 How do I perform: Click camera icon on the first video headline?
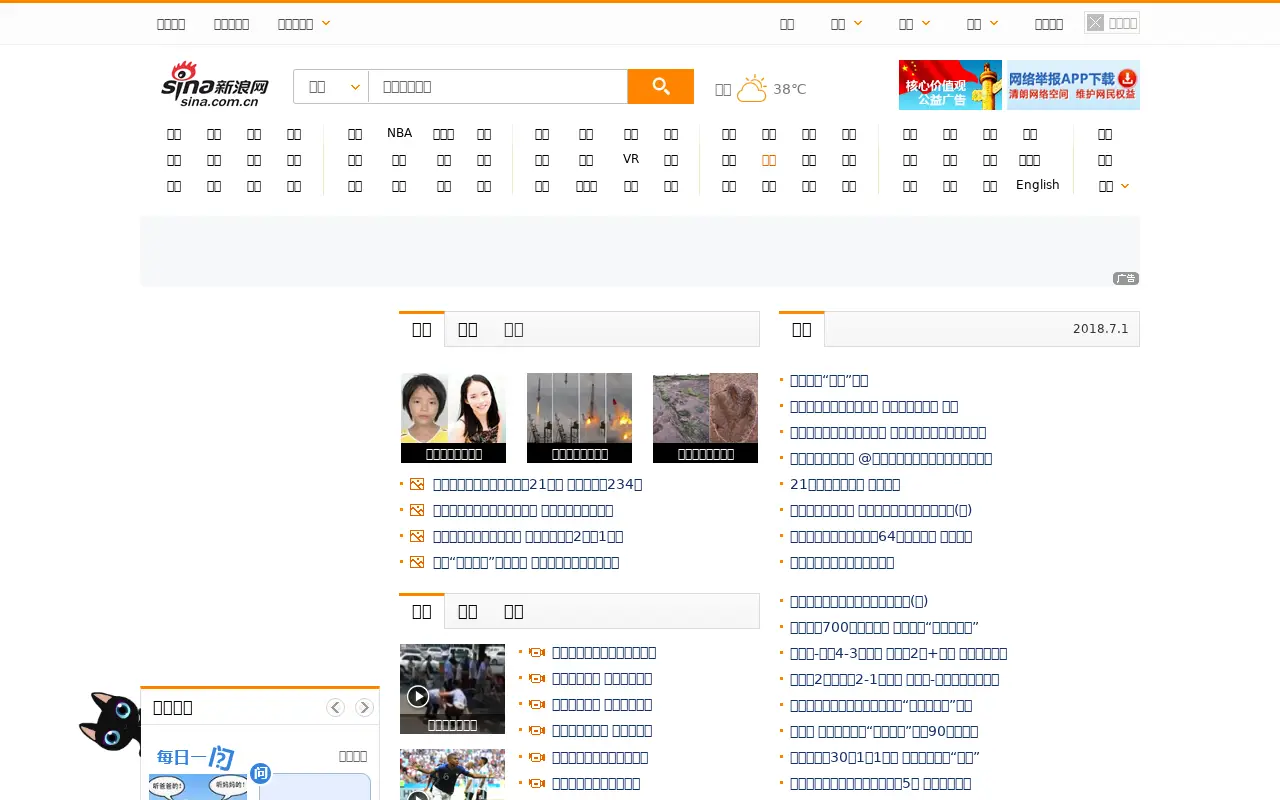pos(537,652)
